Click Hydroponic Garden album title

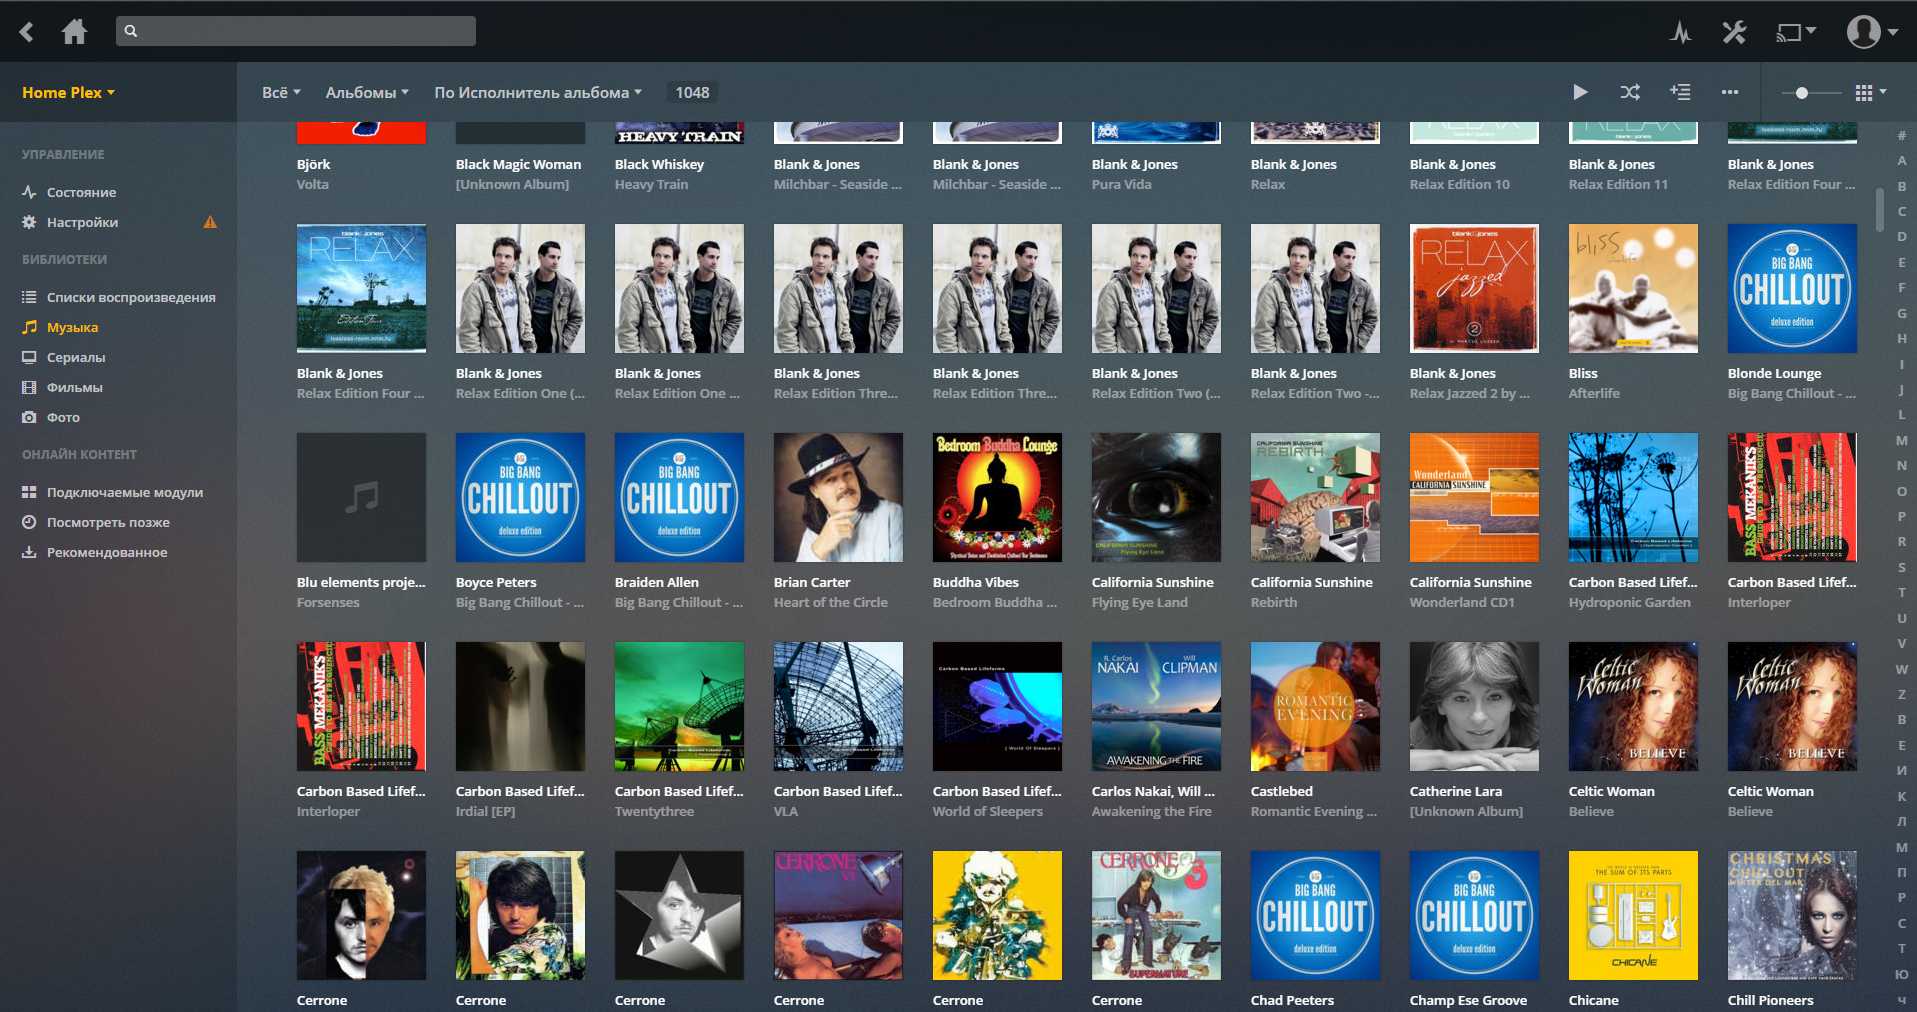click(1630, 602)
